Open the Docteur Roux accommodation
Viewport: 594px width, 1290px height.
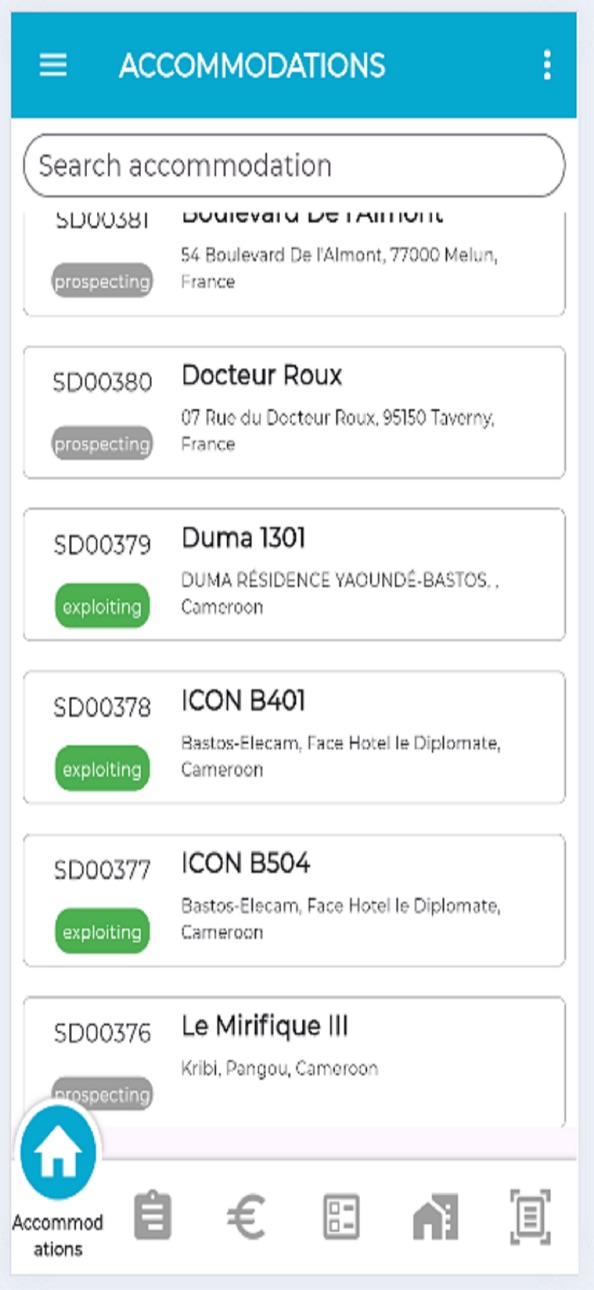tap(294, 412)
